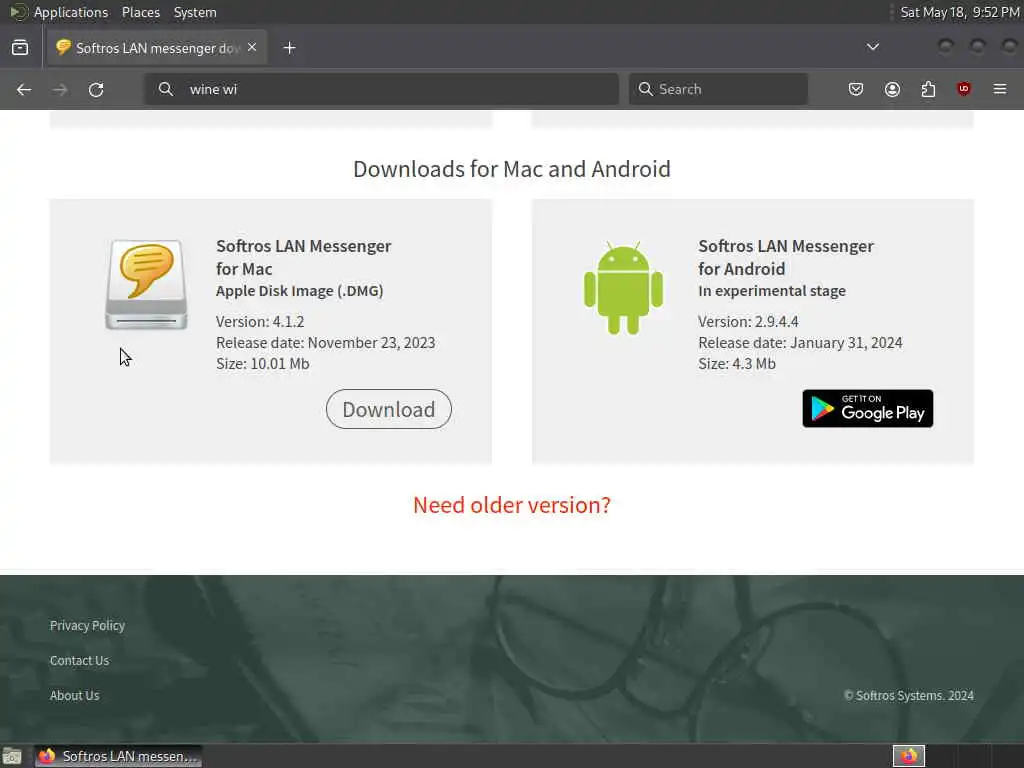Click the Softros LAN messenger taskbar entry
Image resolution: width=1024 pixels, height=768 pixels.
118,756
